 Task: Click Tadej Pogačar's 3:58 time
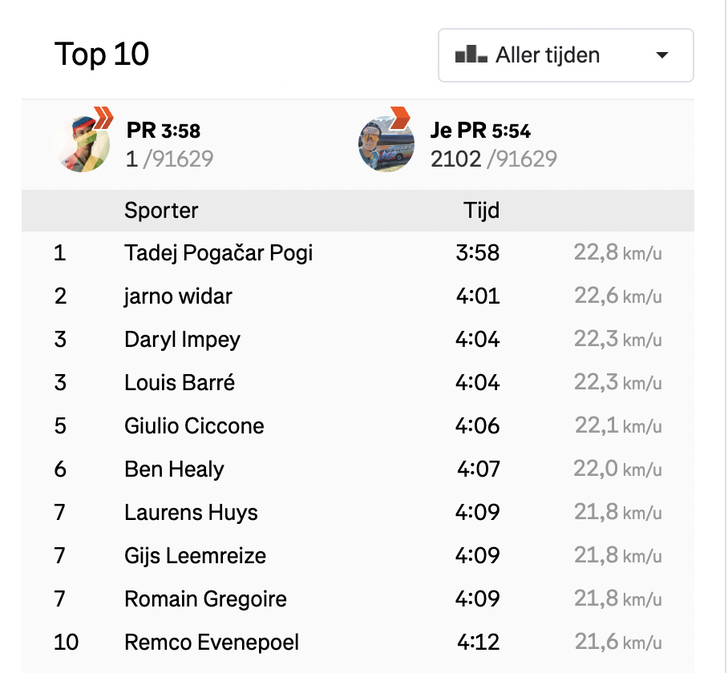point(477,253)
